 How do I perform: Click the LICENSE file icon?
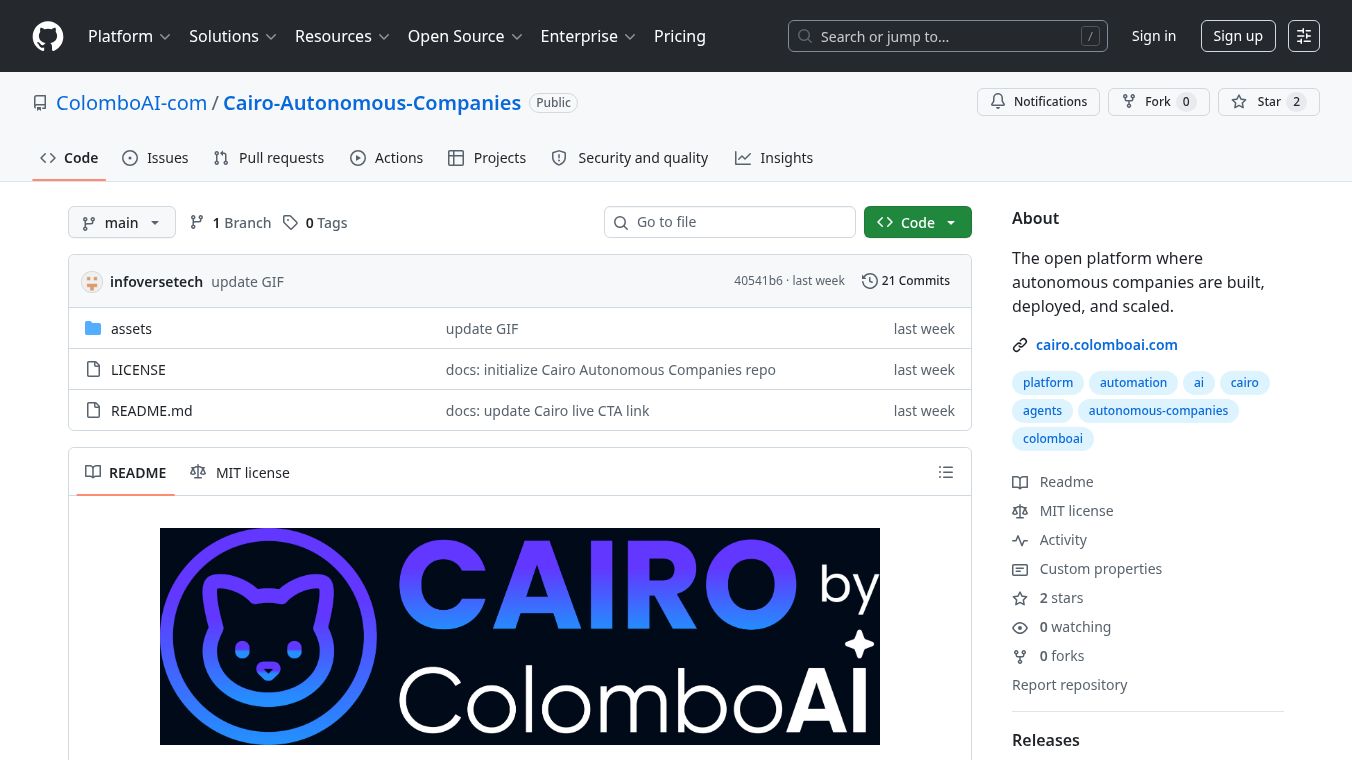[93, 370]
